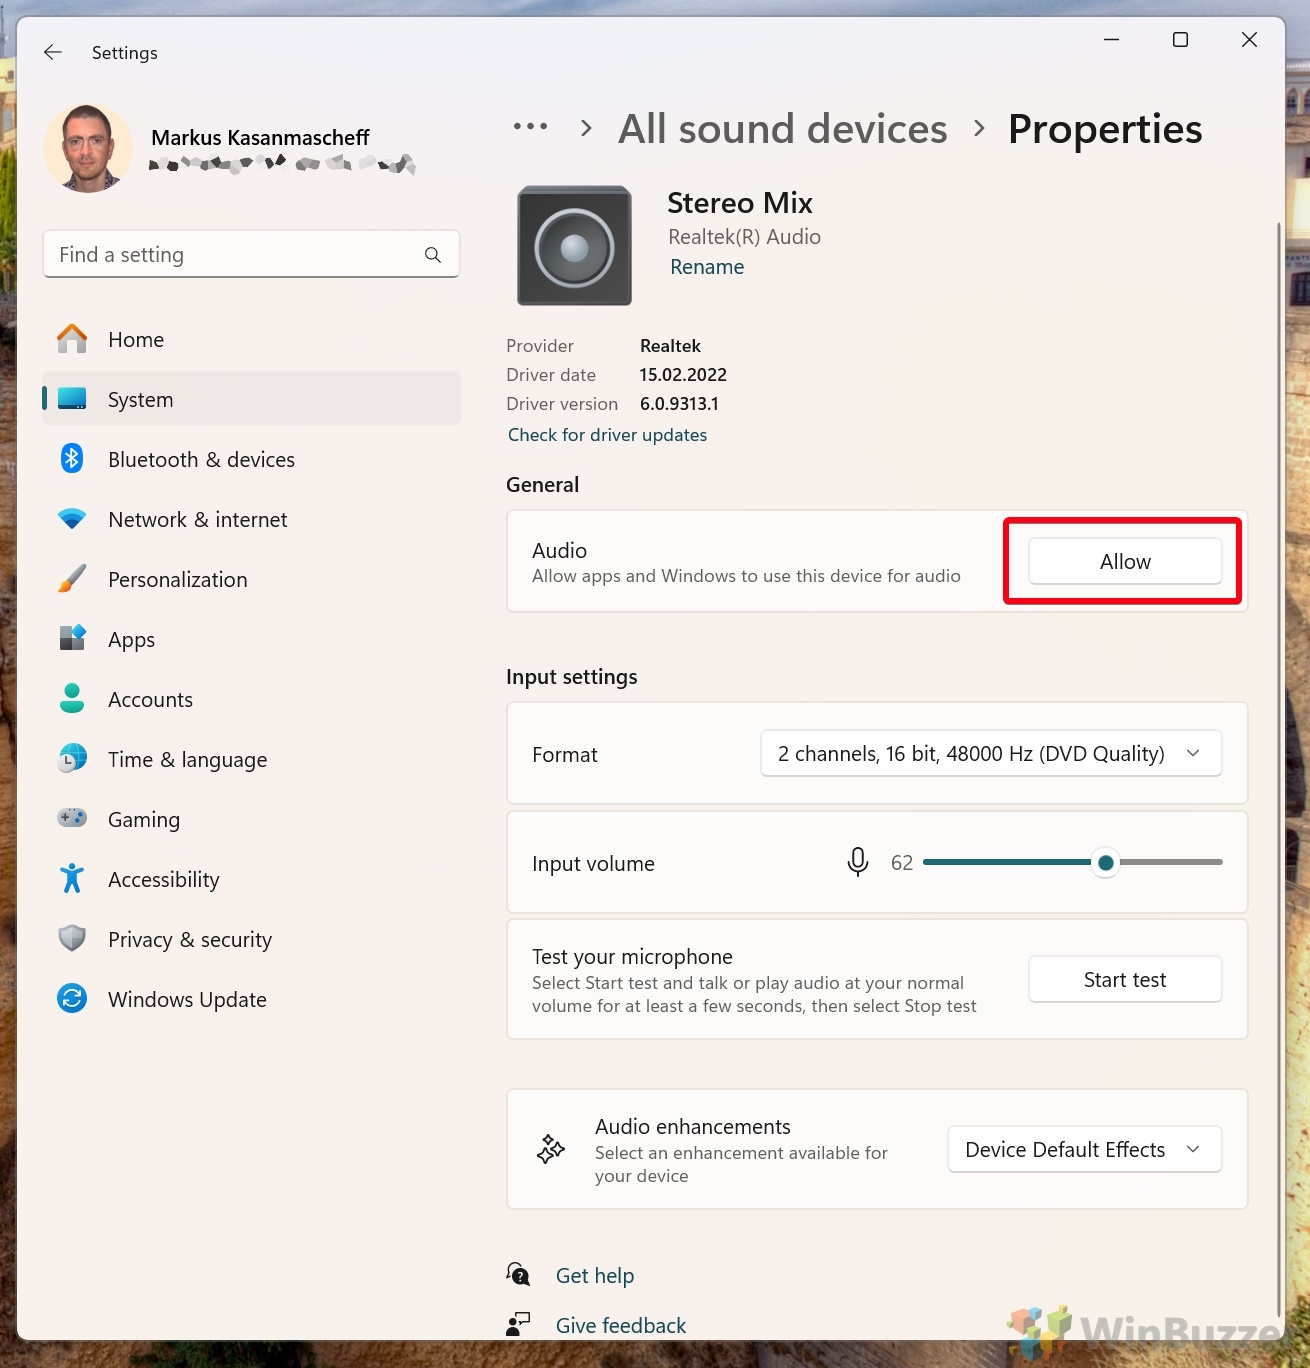The width and height of the screenshot is (1310, 1368).
Task: Click the System monitor icon
Action: click(72, 399)
